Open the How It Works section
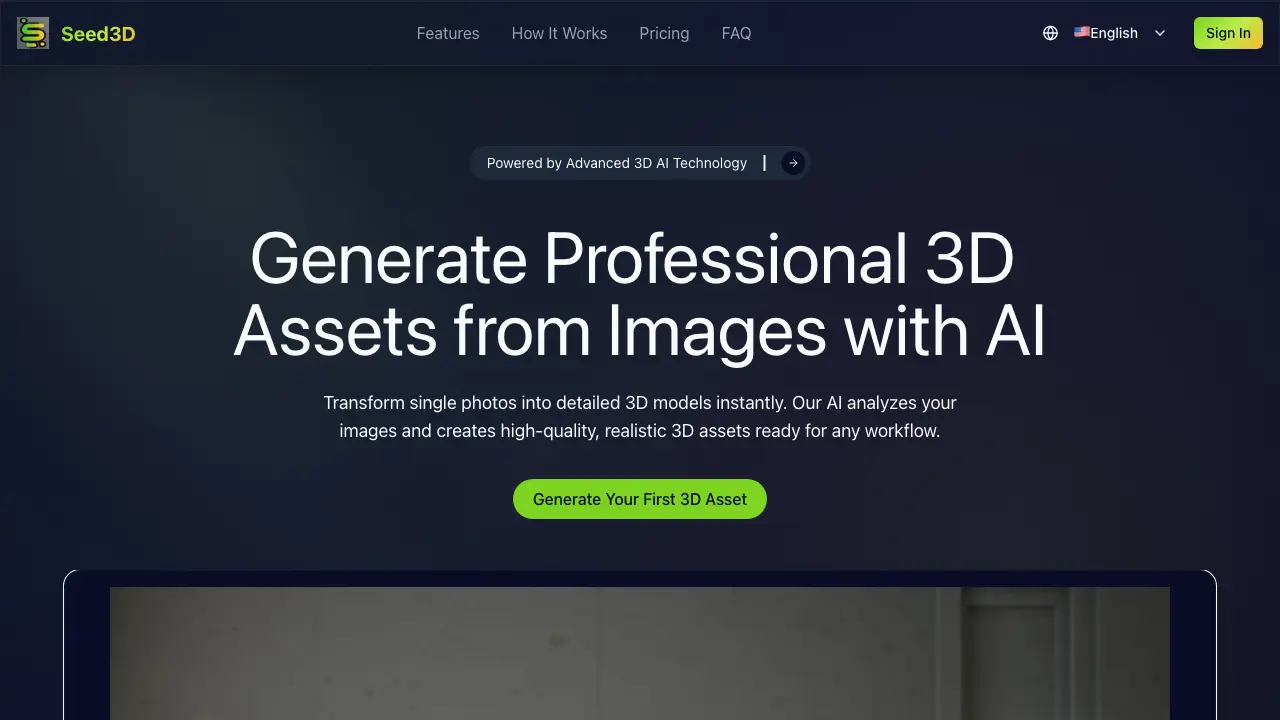 (x=559, y=33)
